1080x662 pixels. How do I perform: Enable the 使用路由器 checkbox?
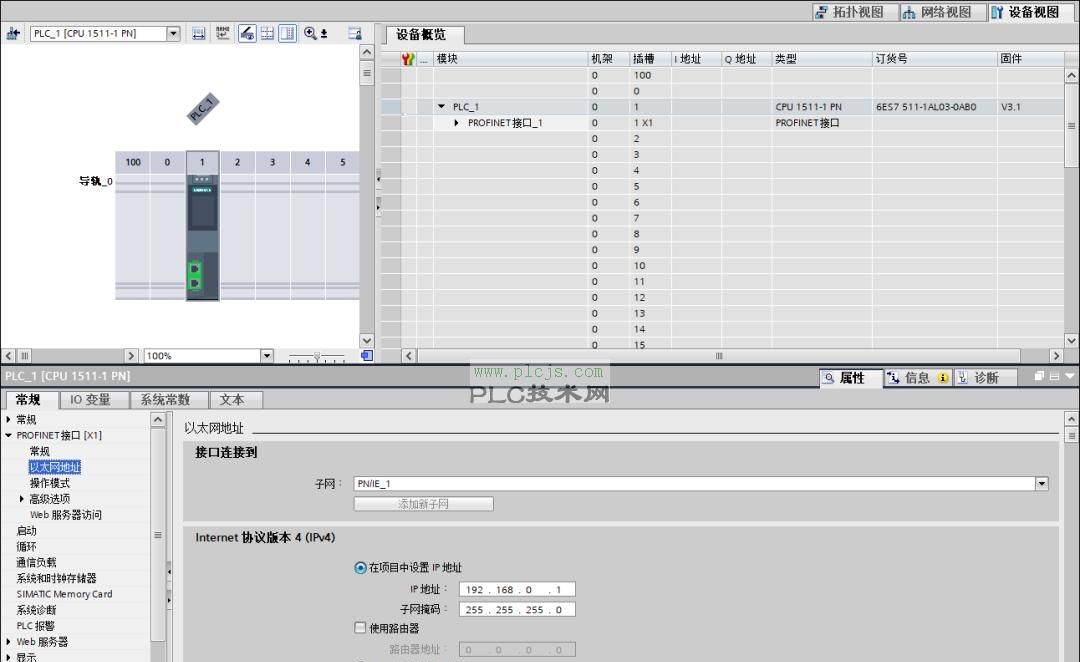pos(358,629)
